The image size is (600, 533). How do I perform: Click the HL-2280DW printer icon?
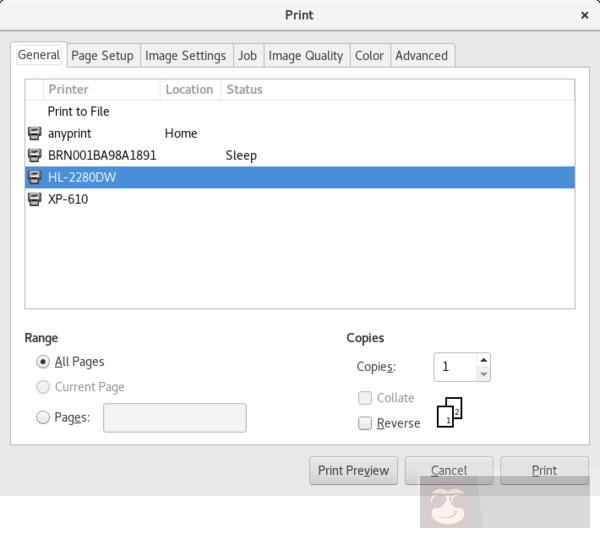tap(35, 177)
